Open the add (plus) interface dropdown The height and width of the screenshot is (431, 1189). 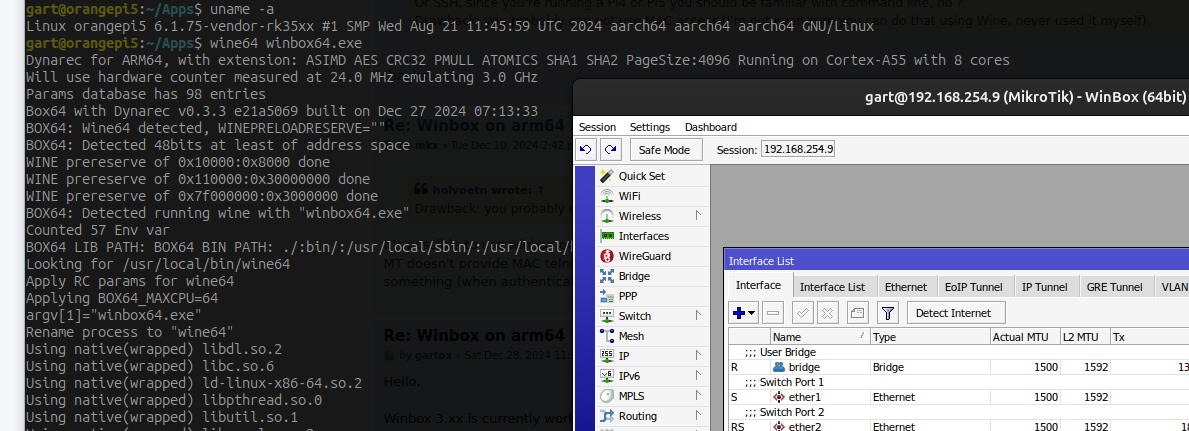coord(744,313)
